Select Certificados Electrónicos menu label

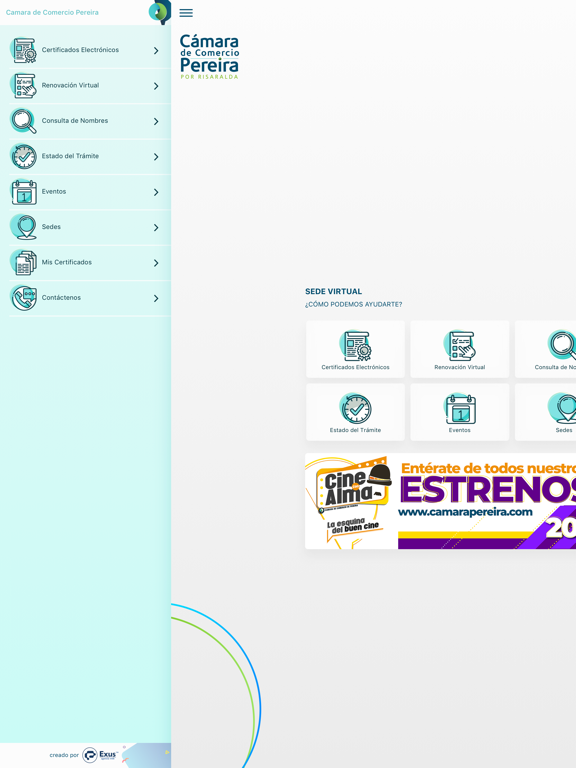80,50
